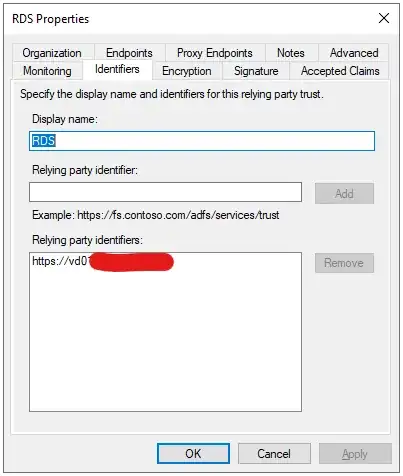This screenshot has height=476, width=403.
Task: Open the Monitoring tab
Action: 47,71
